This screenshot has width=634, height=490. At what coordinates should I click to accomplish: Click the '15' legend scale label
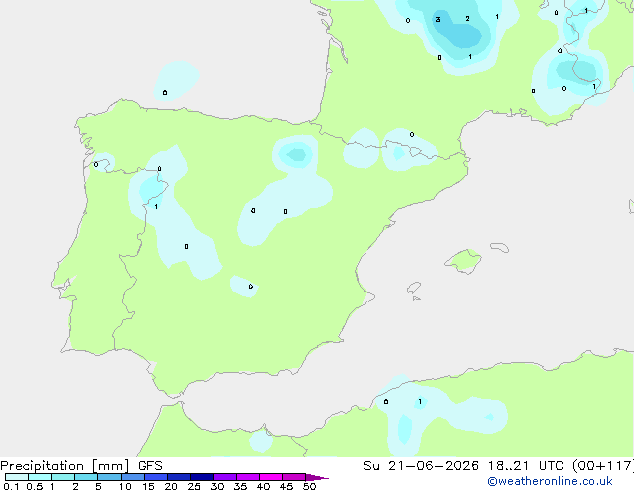coord(148,486)
